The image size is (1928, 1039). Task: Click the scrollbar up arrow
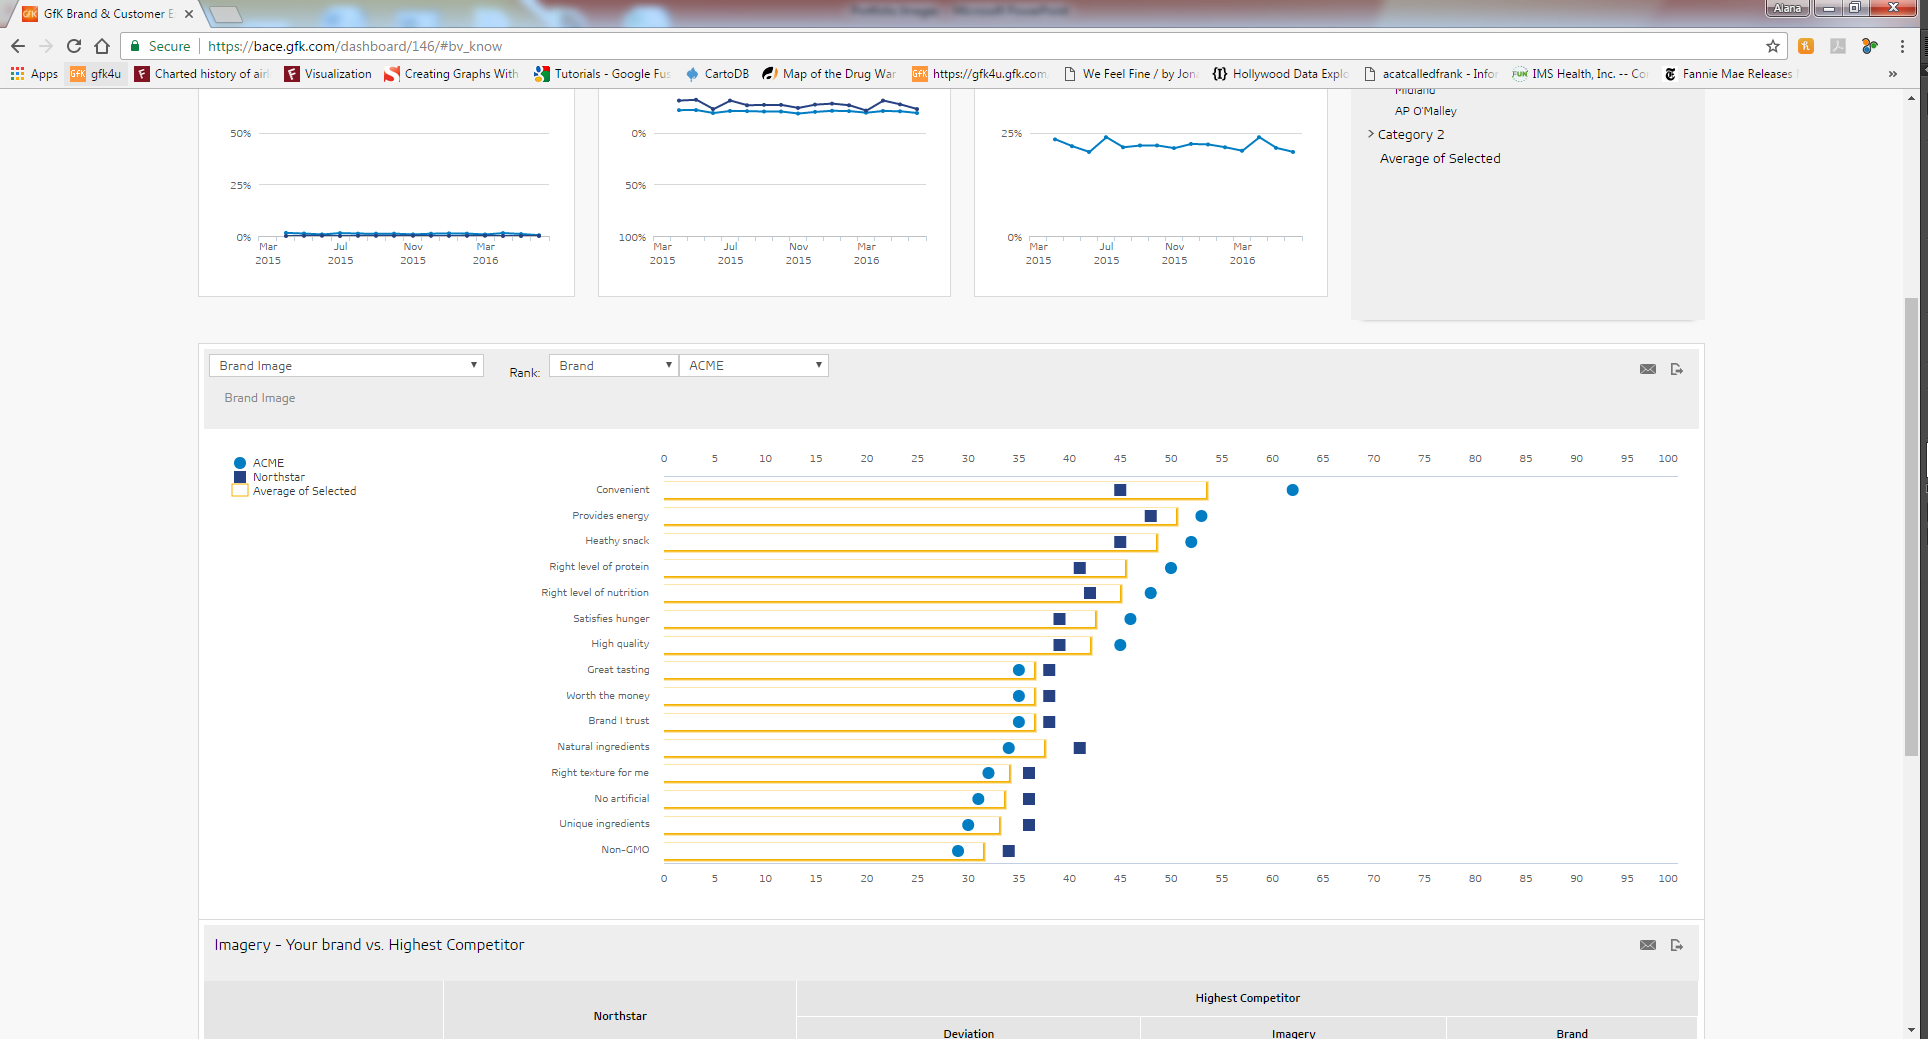1911,98
